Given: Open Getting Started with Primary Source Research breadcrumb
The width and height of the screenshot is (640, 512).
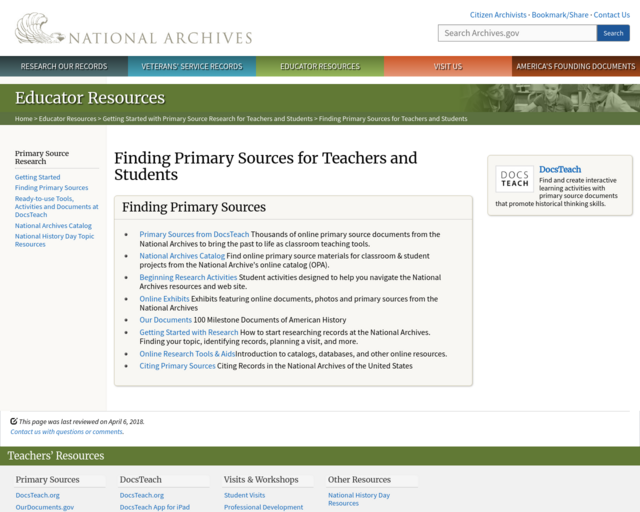Looking at the screenshot, I should click(207, 118).
